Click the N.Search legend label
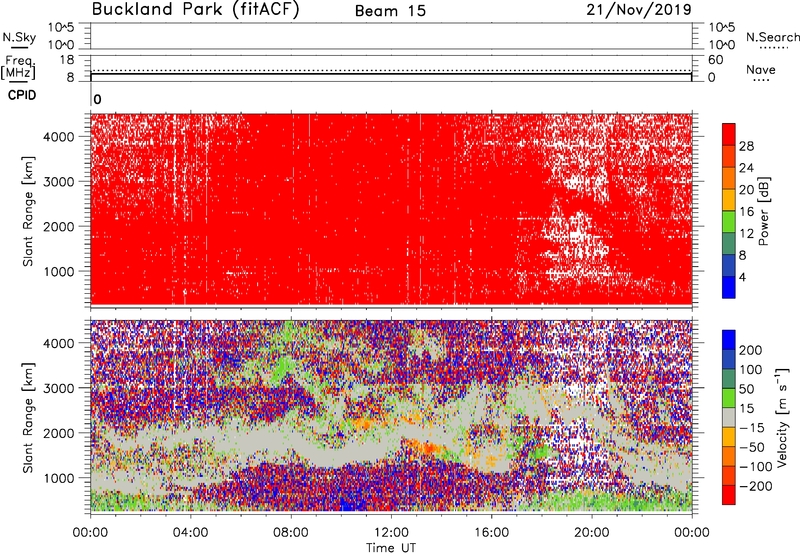This screenshot has width=800, height=554. point(773,37)
